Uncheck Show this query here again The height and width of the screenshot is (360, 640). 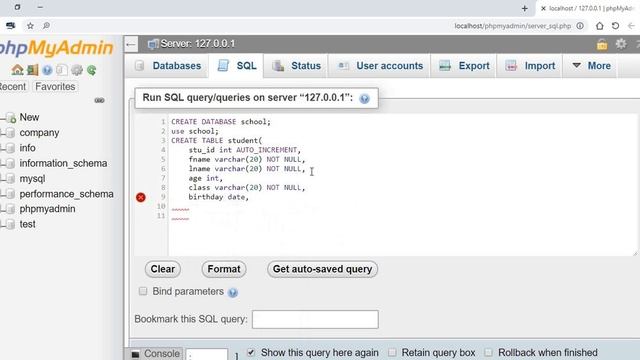(251, 352)
